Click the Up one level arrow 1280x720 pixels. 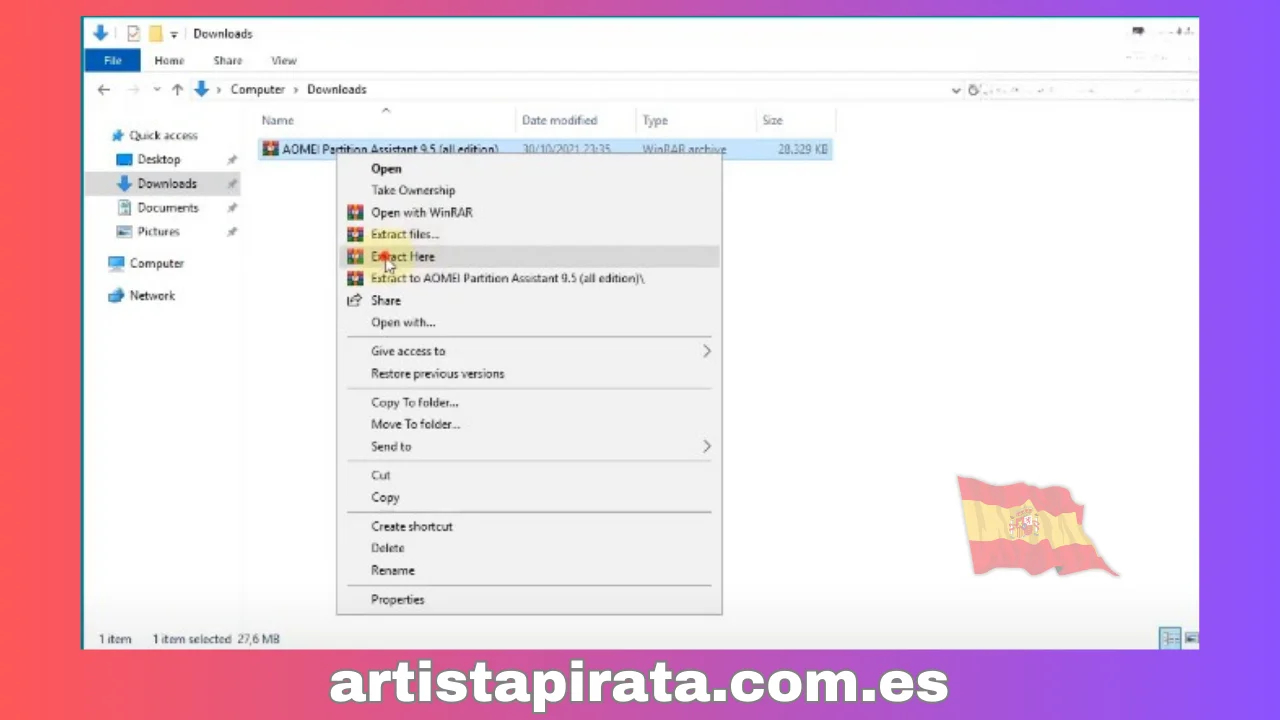coord(177,89)
